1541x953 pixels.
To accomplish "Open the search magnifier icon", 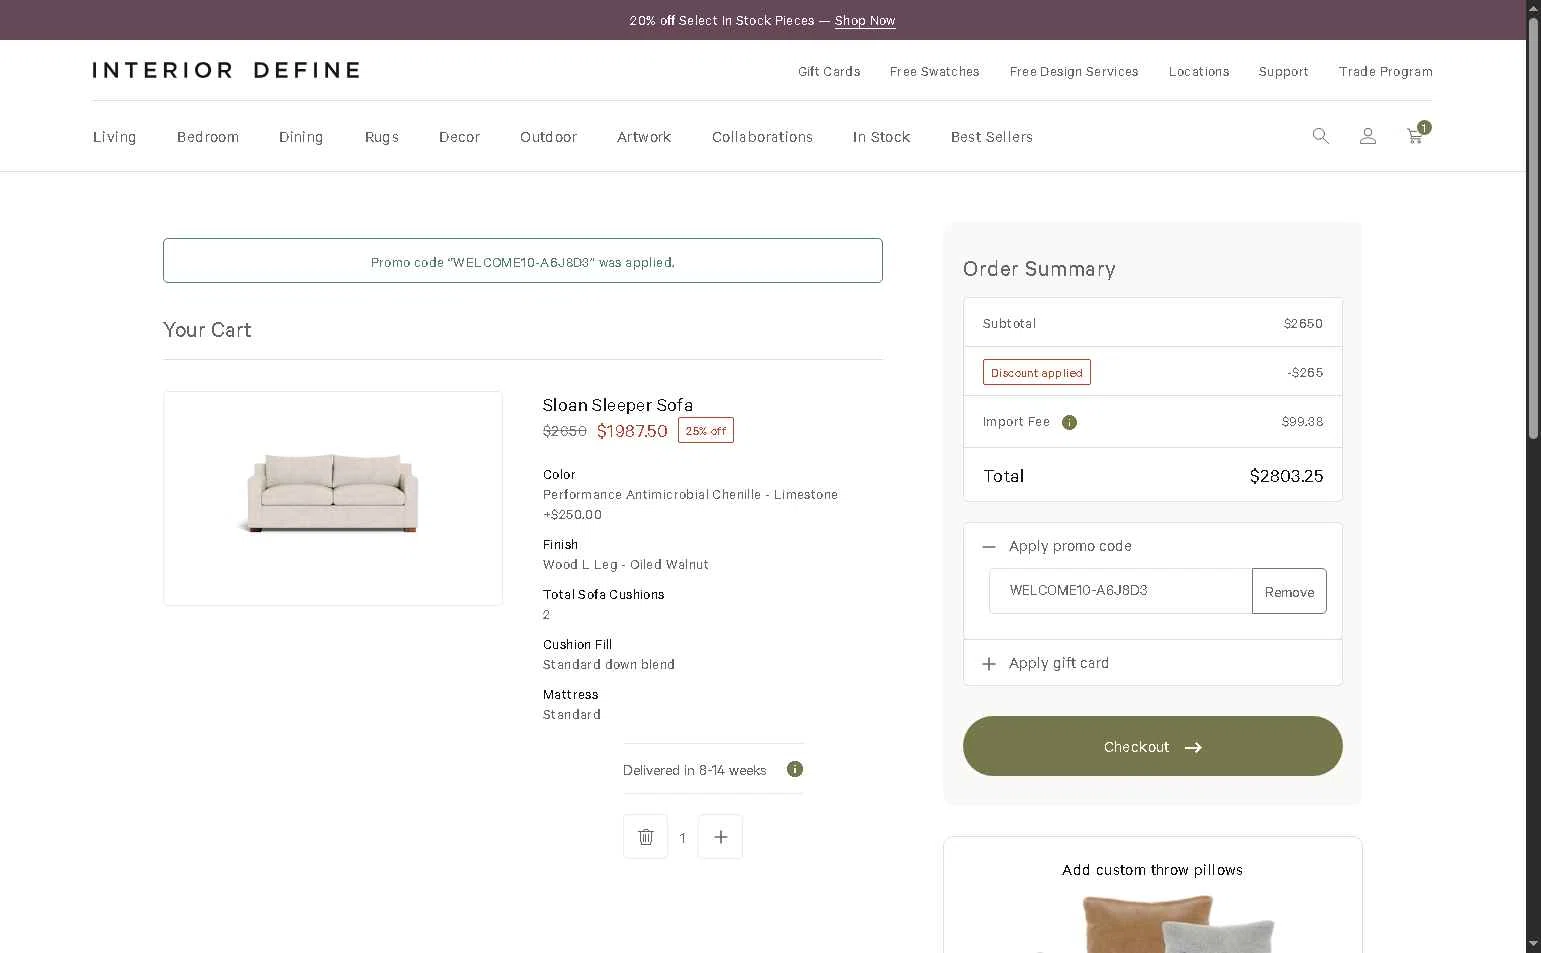I will tap(1320, 136).
